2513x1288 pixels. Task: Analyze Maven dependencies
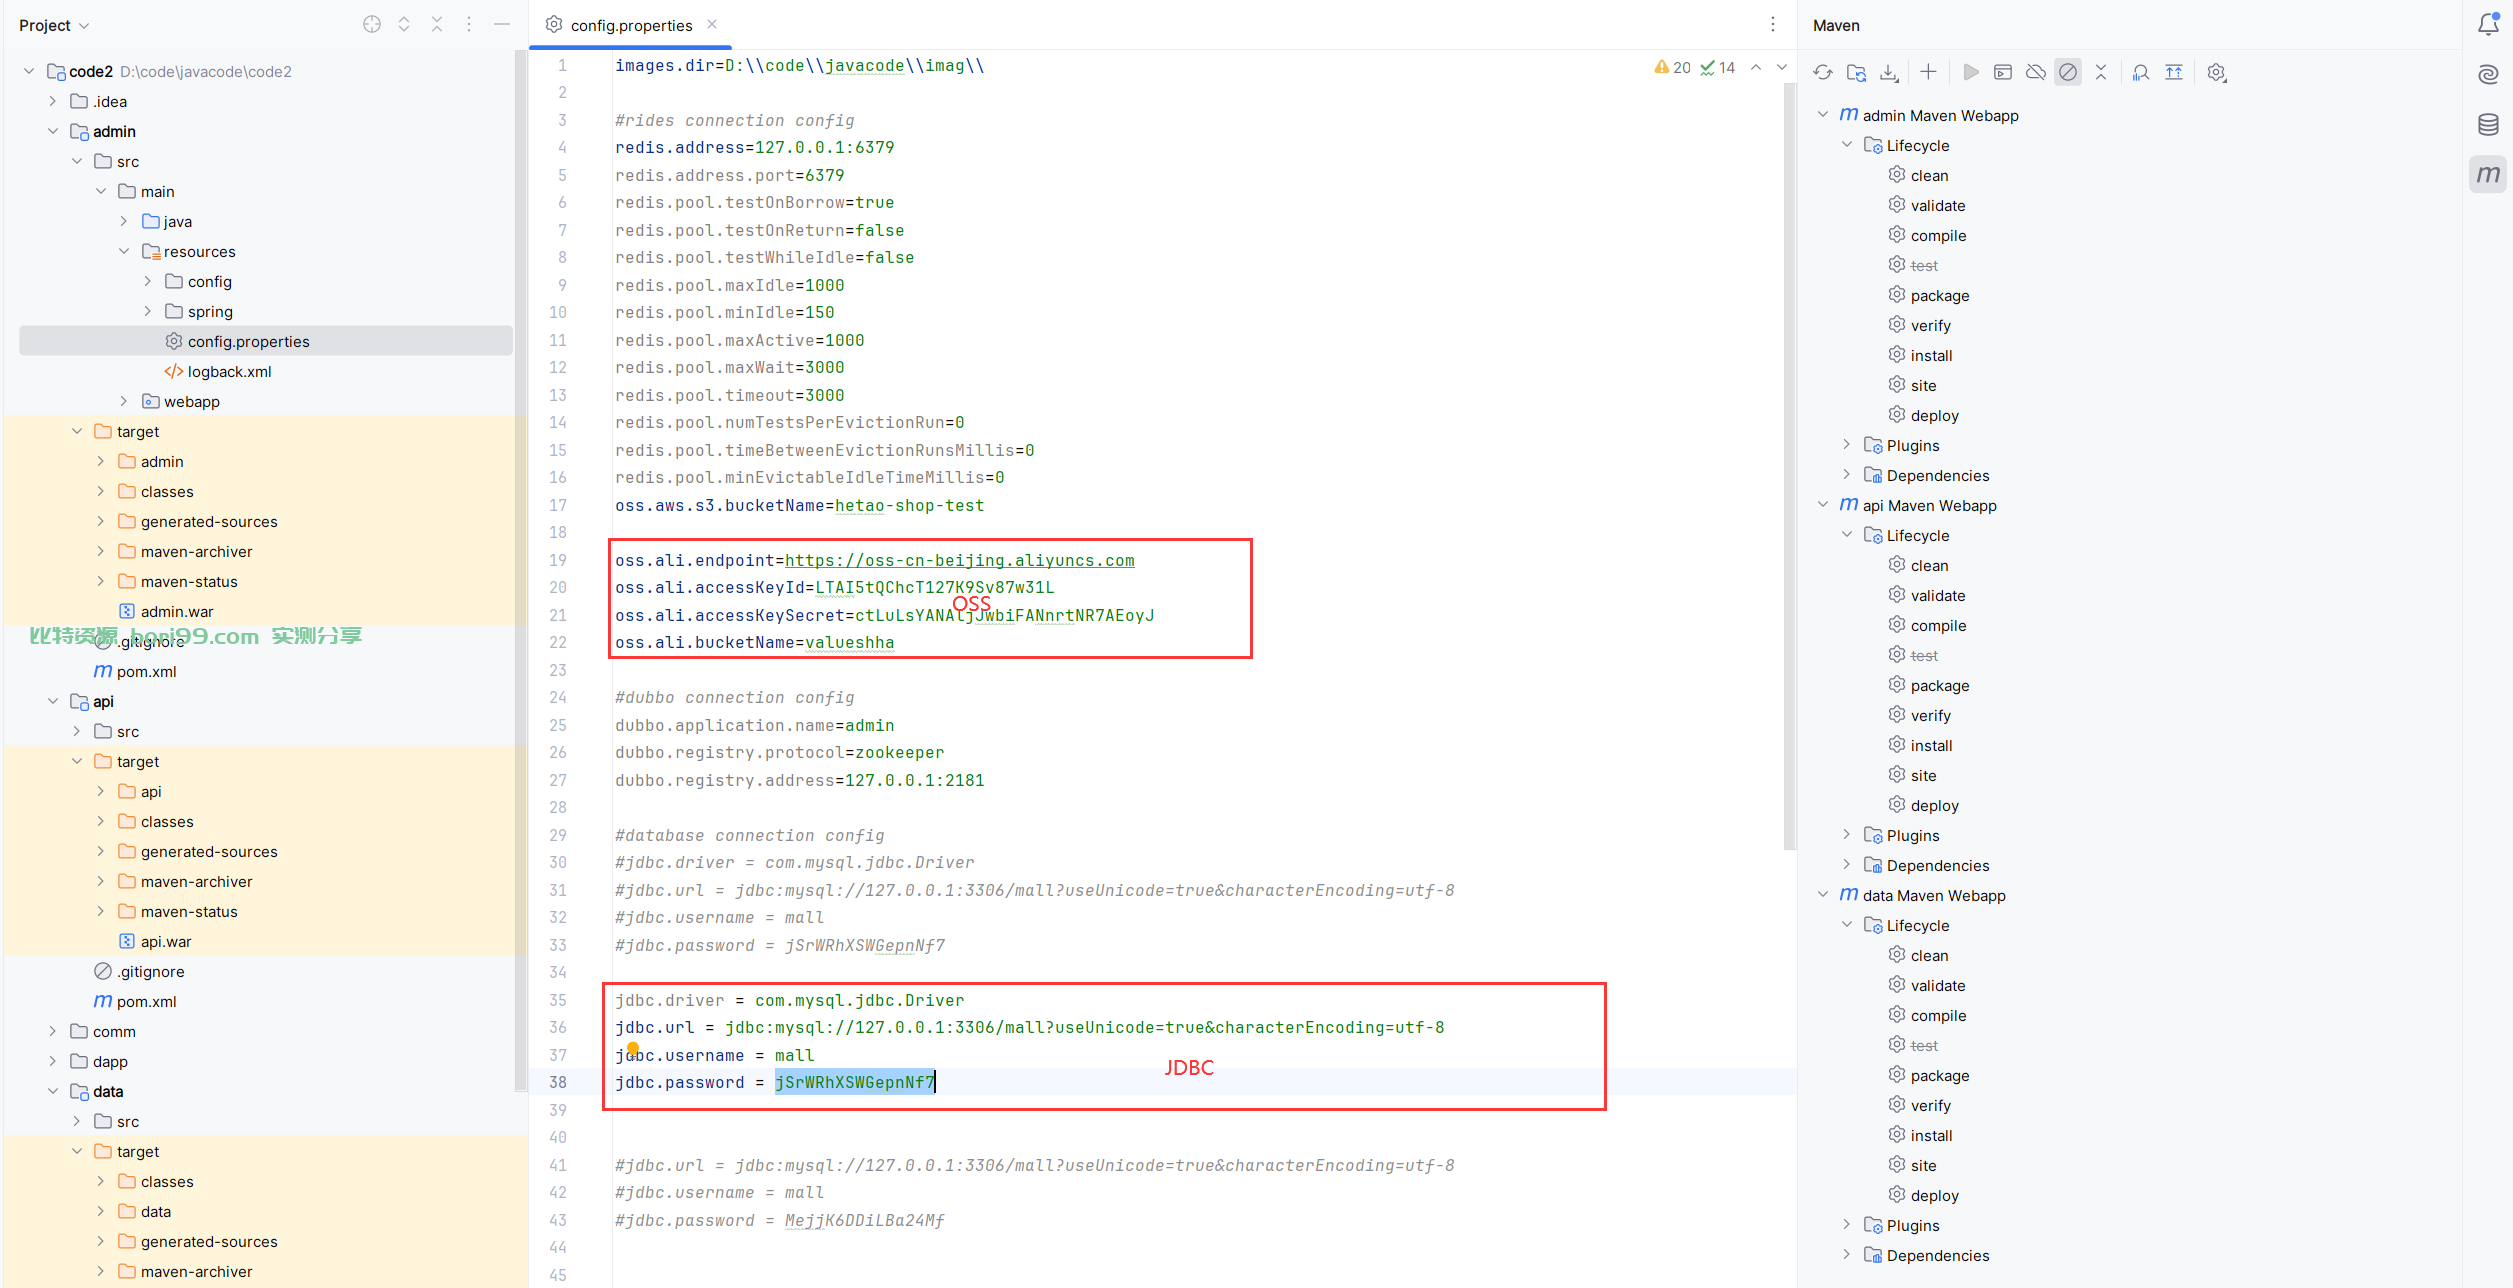pyautogui.click(x=2141, y=72)
